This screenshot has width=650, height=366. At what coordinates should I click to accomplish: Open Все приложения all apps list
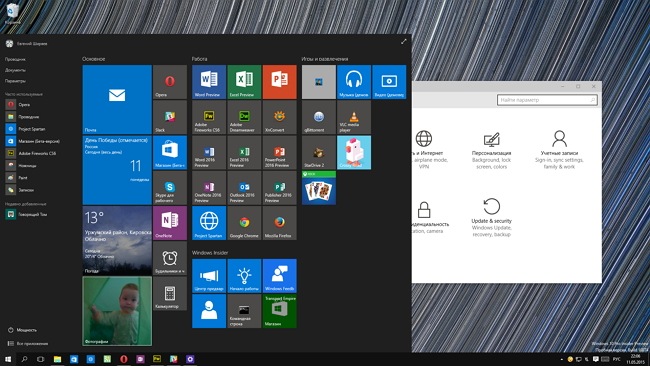click(x=27, y=344)
